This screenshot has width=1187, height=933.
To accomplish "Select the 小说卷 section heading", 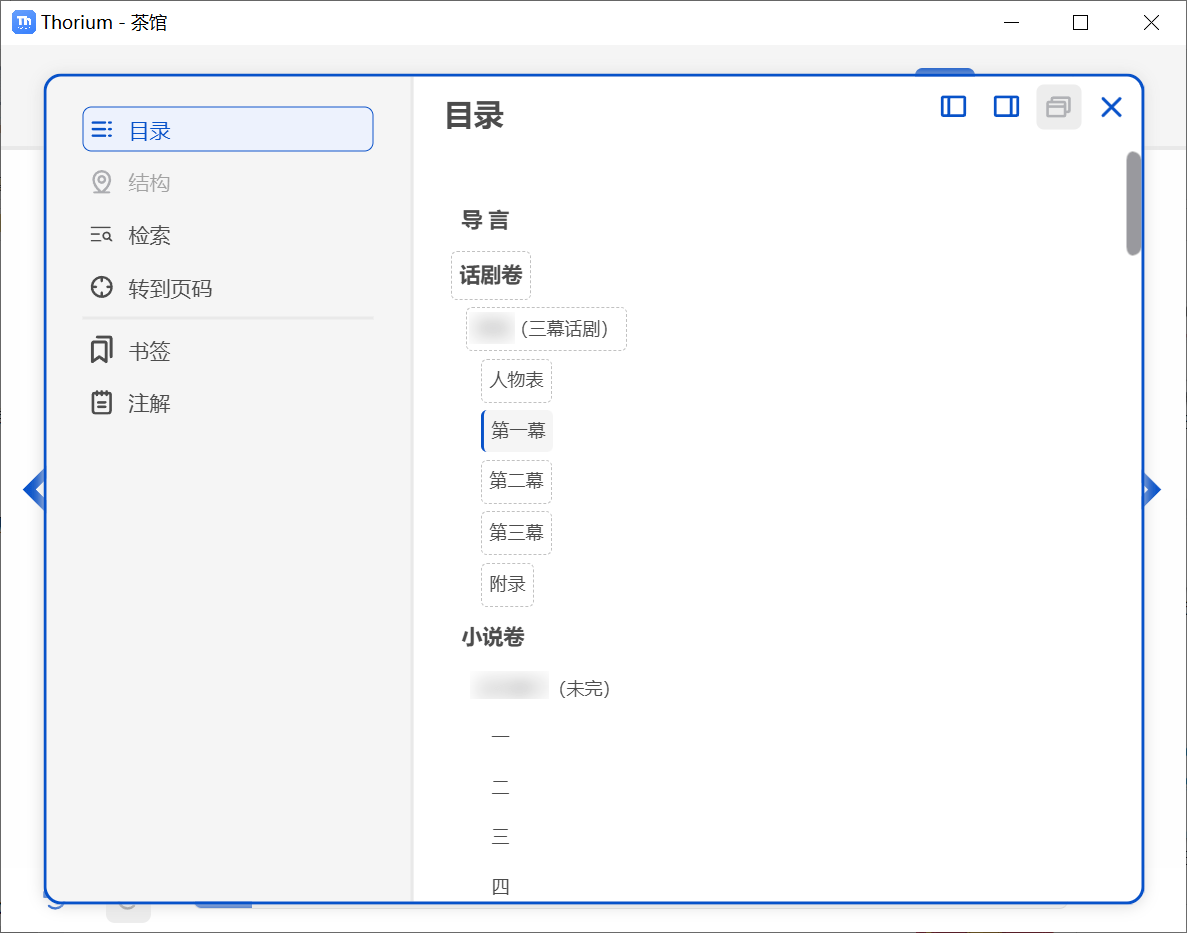I will [490, 637].
